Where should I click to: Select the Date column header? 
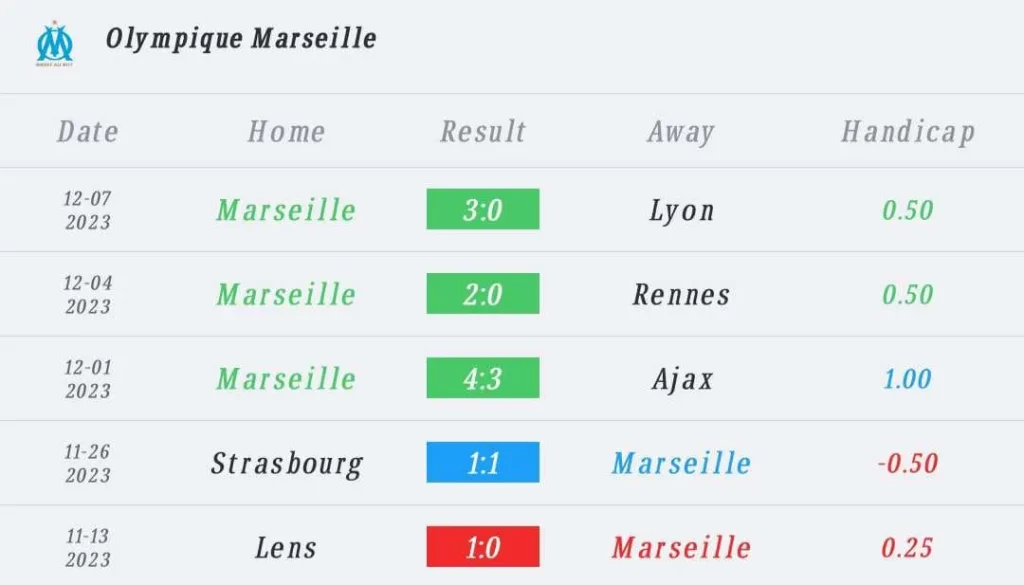tap(88, 132)
